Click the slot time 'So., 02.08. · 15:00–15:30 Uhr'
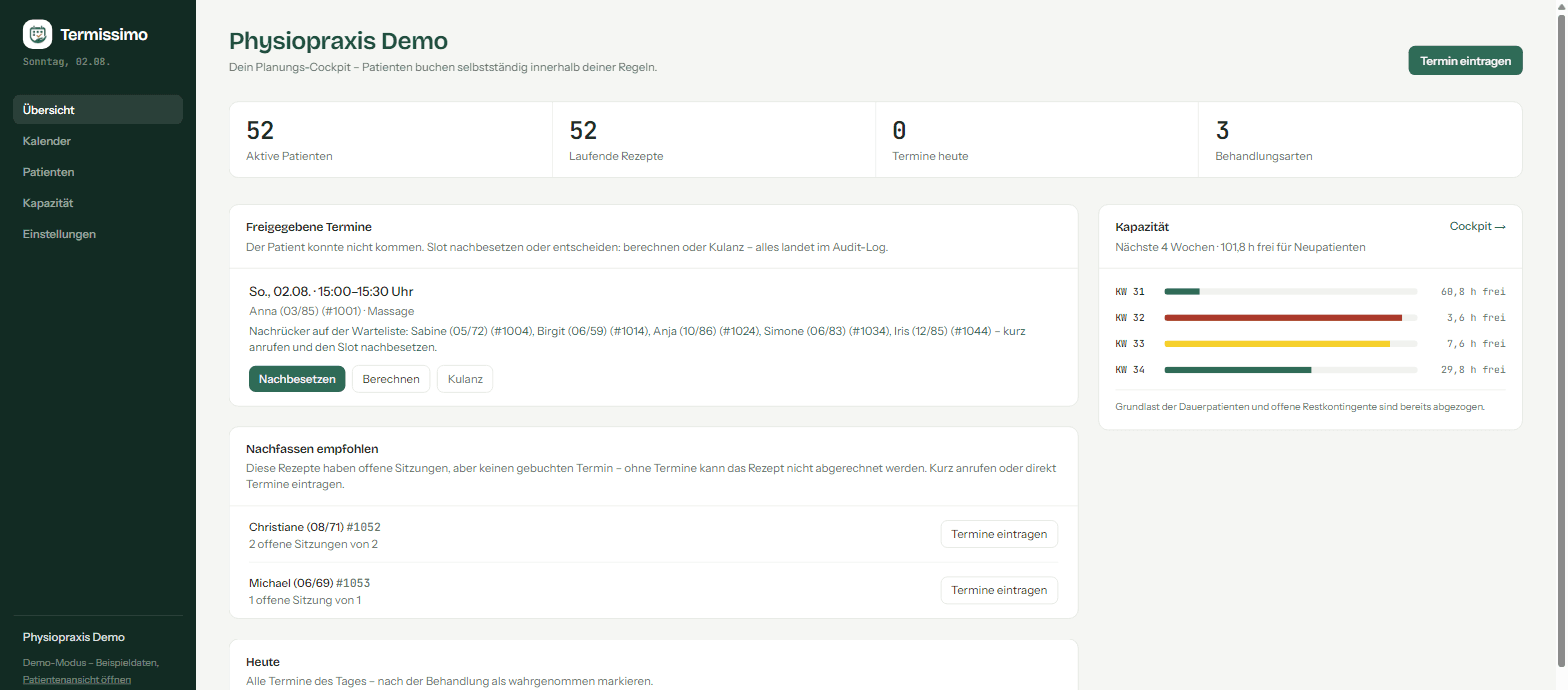 point(331,292)
